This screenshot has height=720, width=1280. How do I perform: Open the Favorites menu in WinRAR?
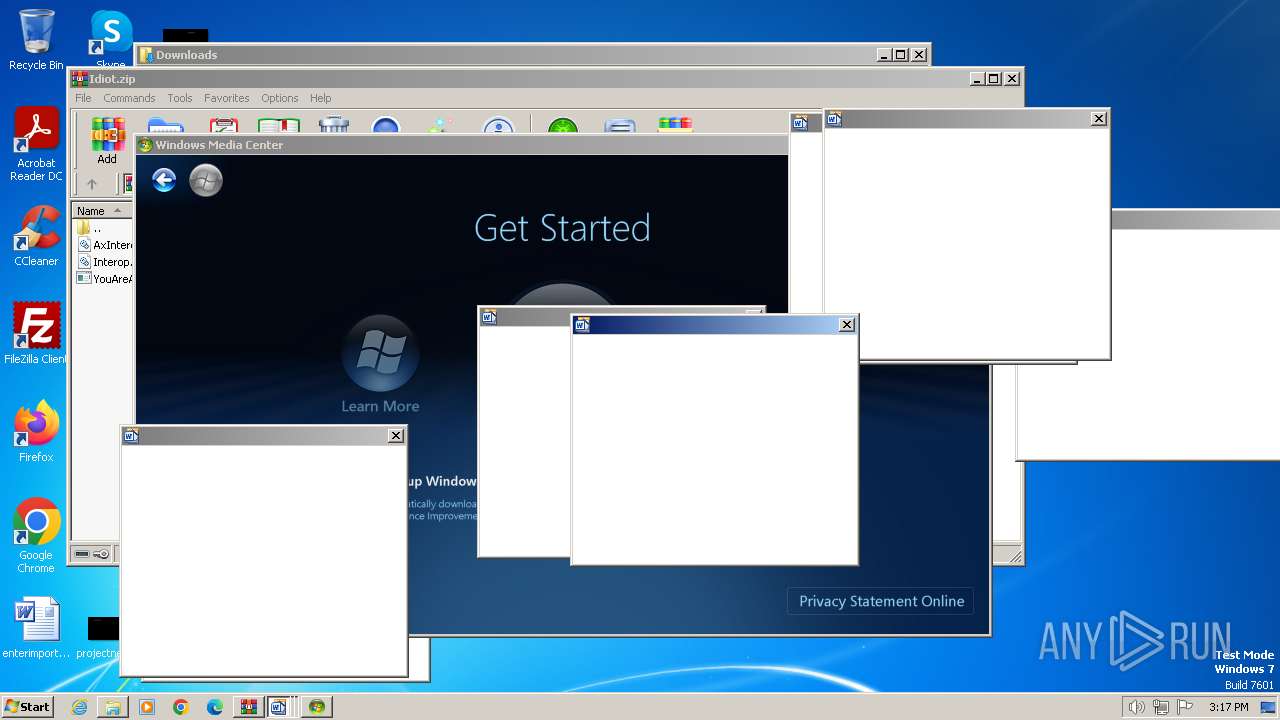pyautogui.click(x=227, y=98)
